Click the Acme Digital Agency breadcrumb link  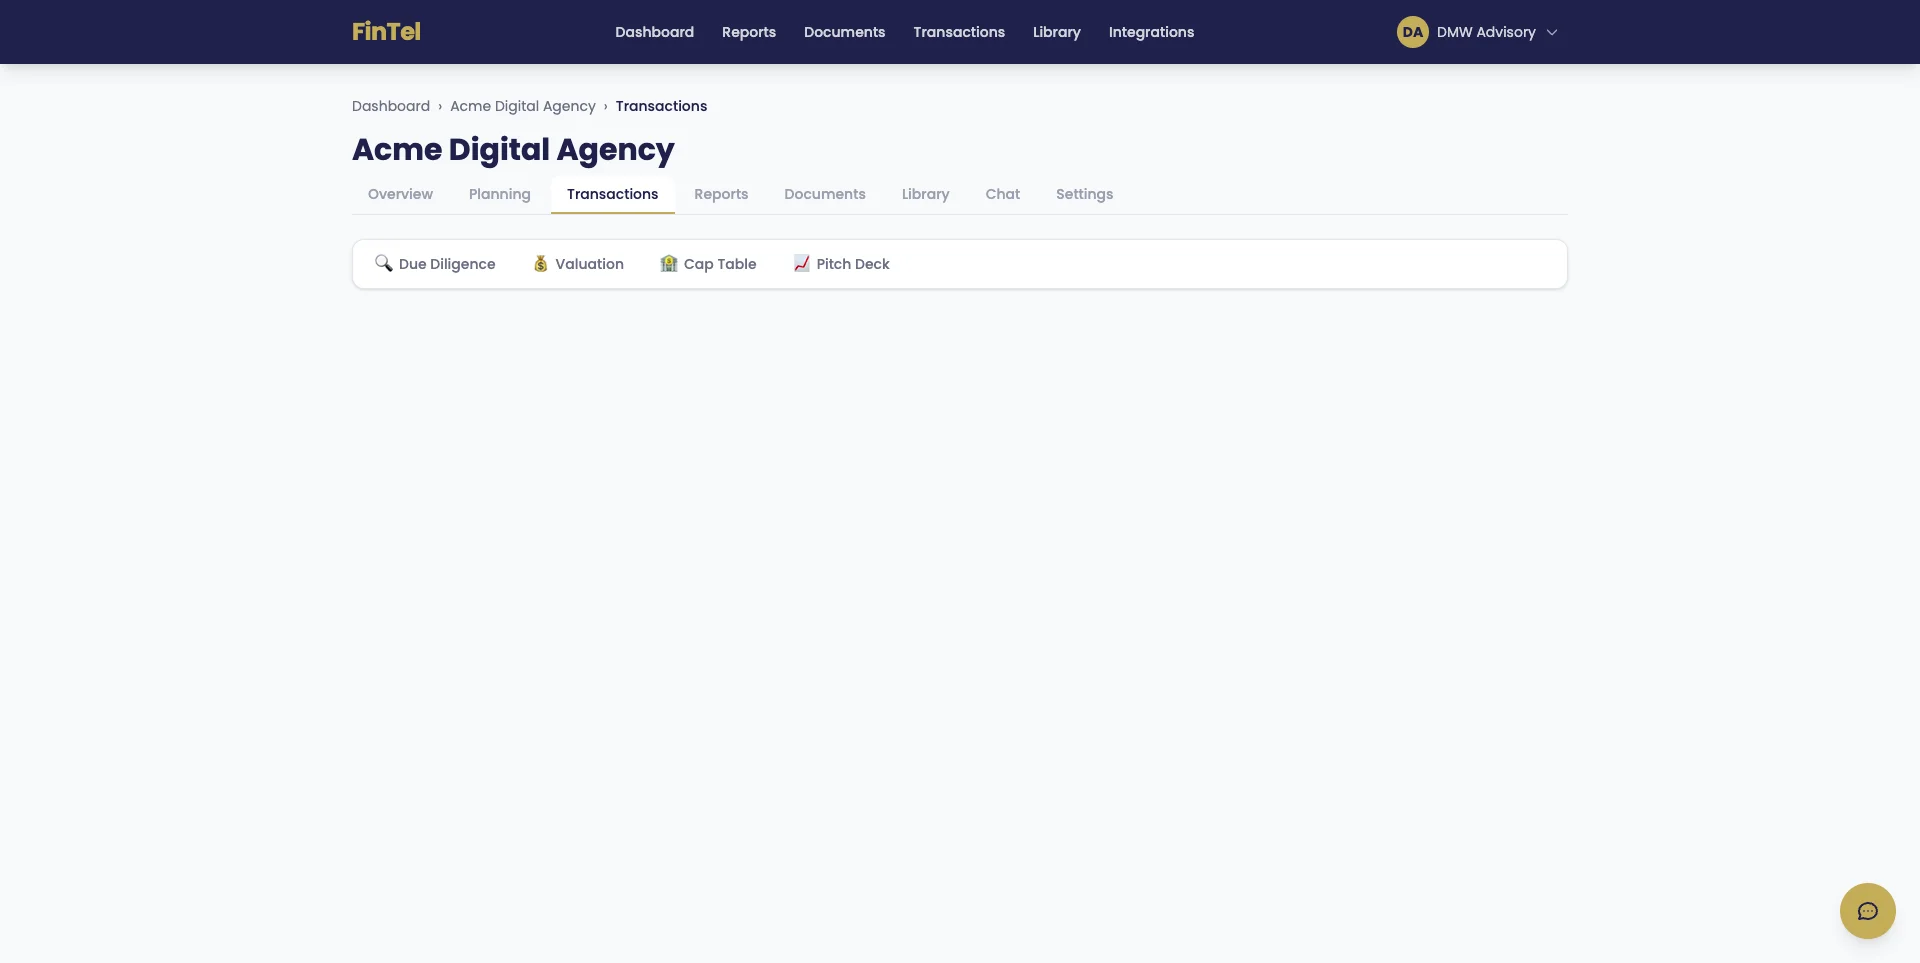pyautogui.click(x=522, y=106)
